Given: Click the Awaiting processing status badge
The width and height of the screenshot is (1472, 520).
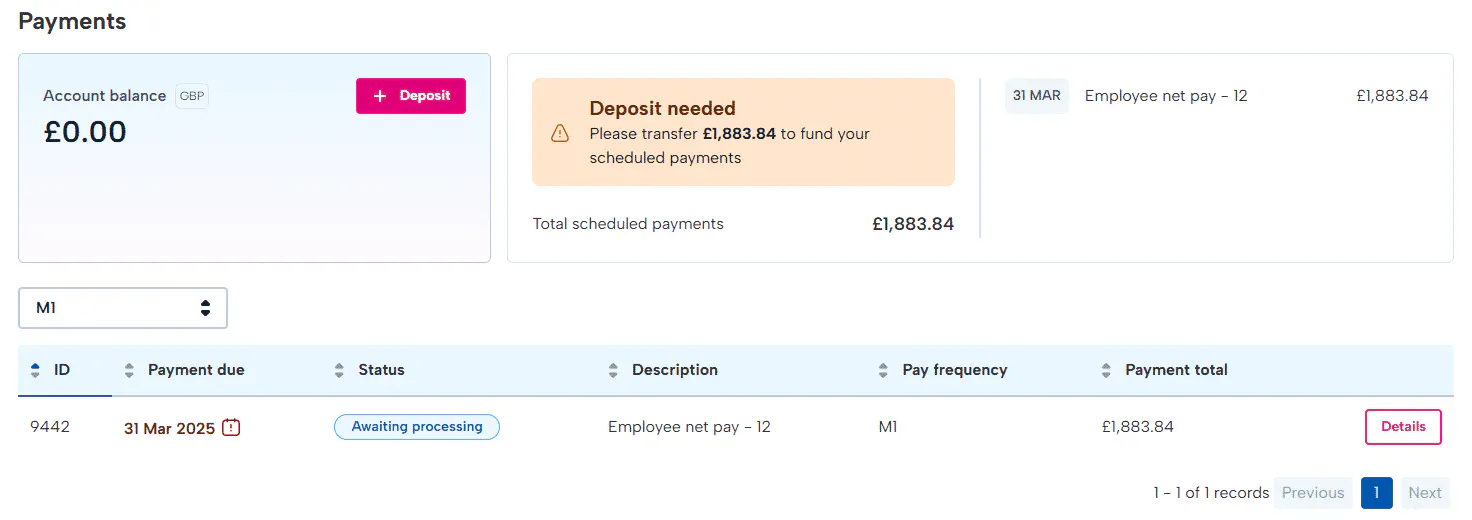Looking at the screenshot, I should pos(417,427).
